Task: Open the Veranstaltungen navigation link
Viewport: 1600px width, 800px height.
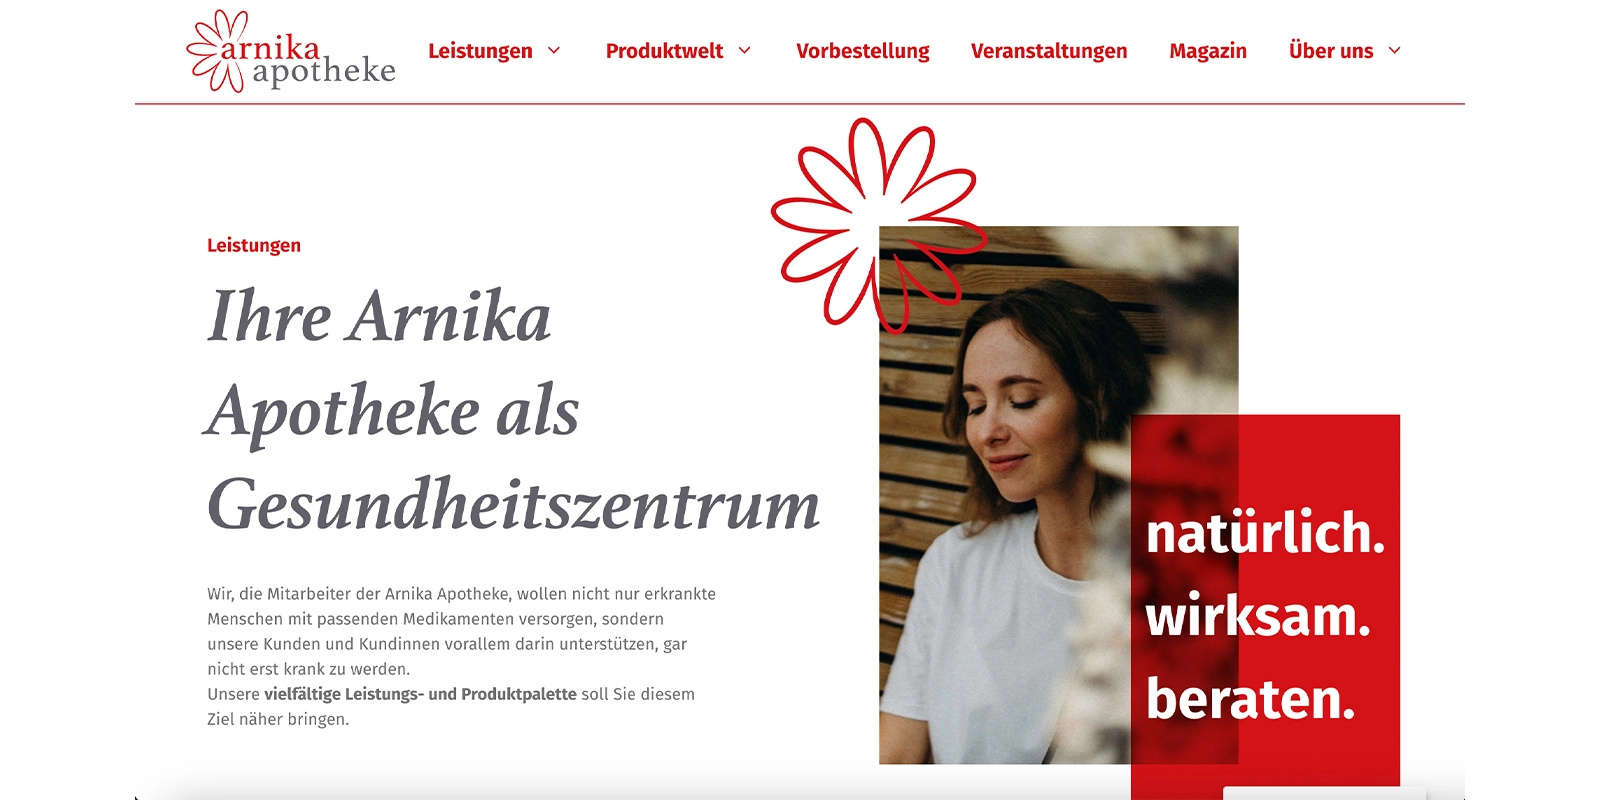Action: [x=1049, y=51]
